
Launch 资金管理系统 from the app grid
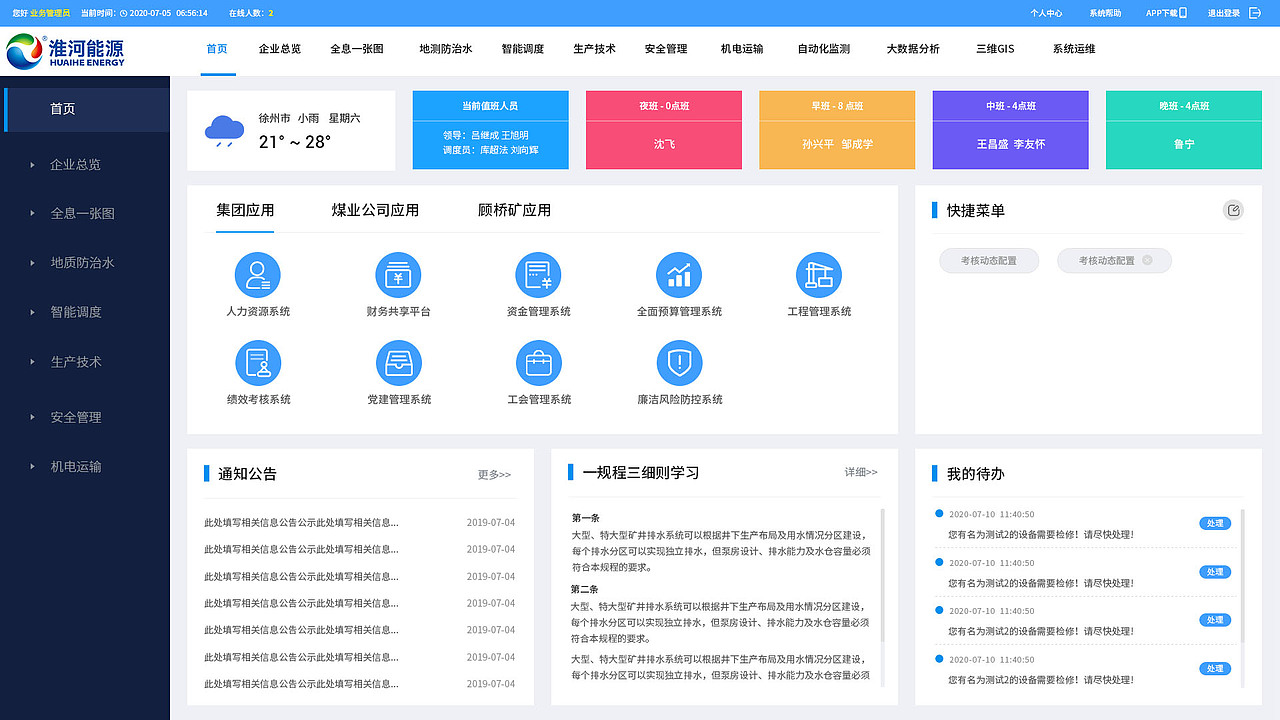click(539, 274)
